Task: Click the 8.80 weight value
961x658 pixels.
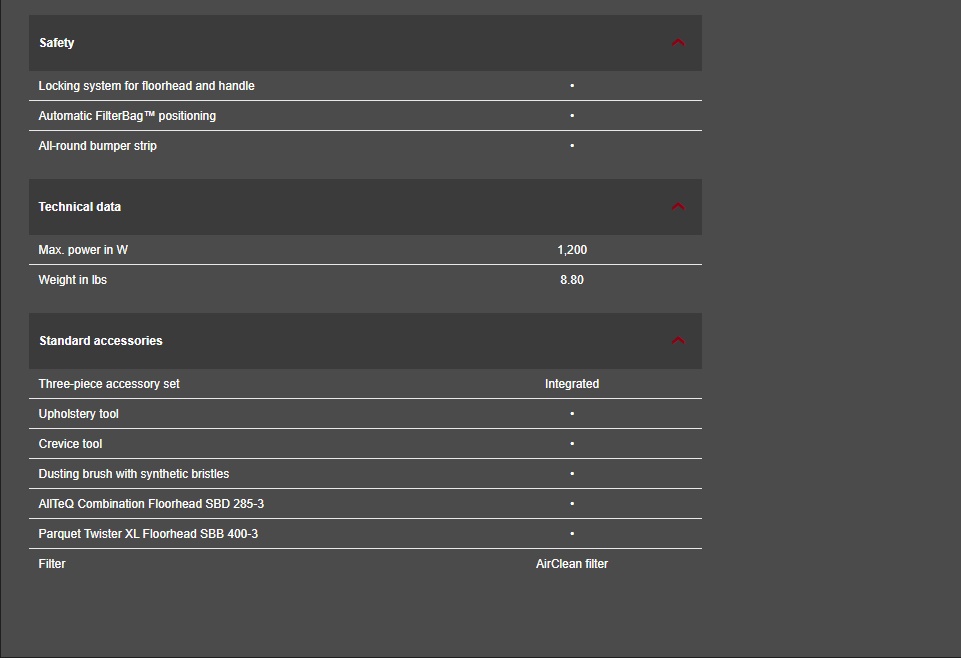Action: [572, 280]
